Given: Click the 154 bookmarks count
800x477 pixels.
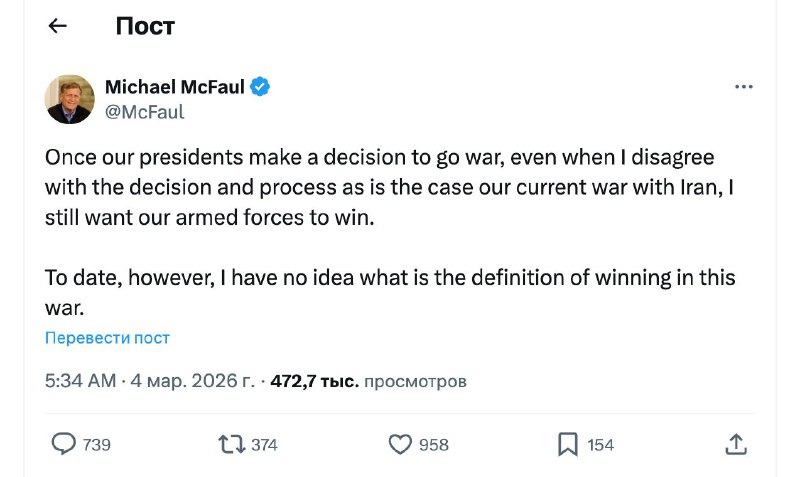Looking at the screenshot, I should (x=600, y=444).
